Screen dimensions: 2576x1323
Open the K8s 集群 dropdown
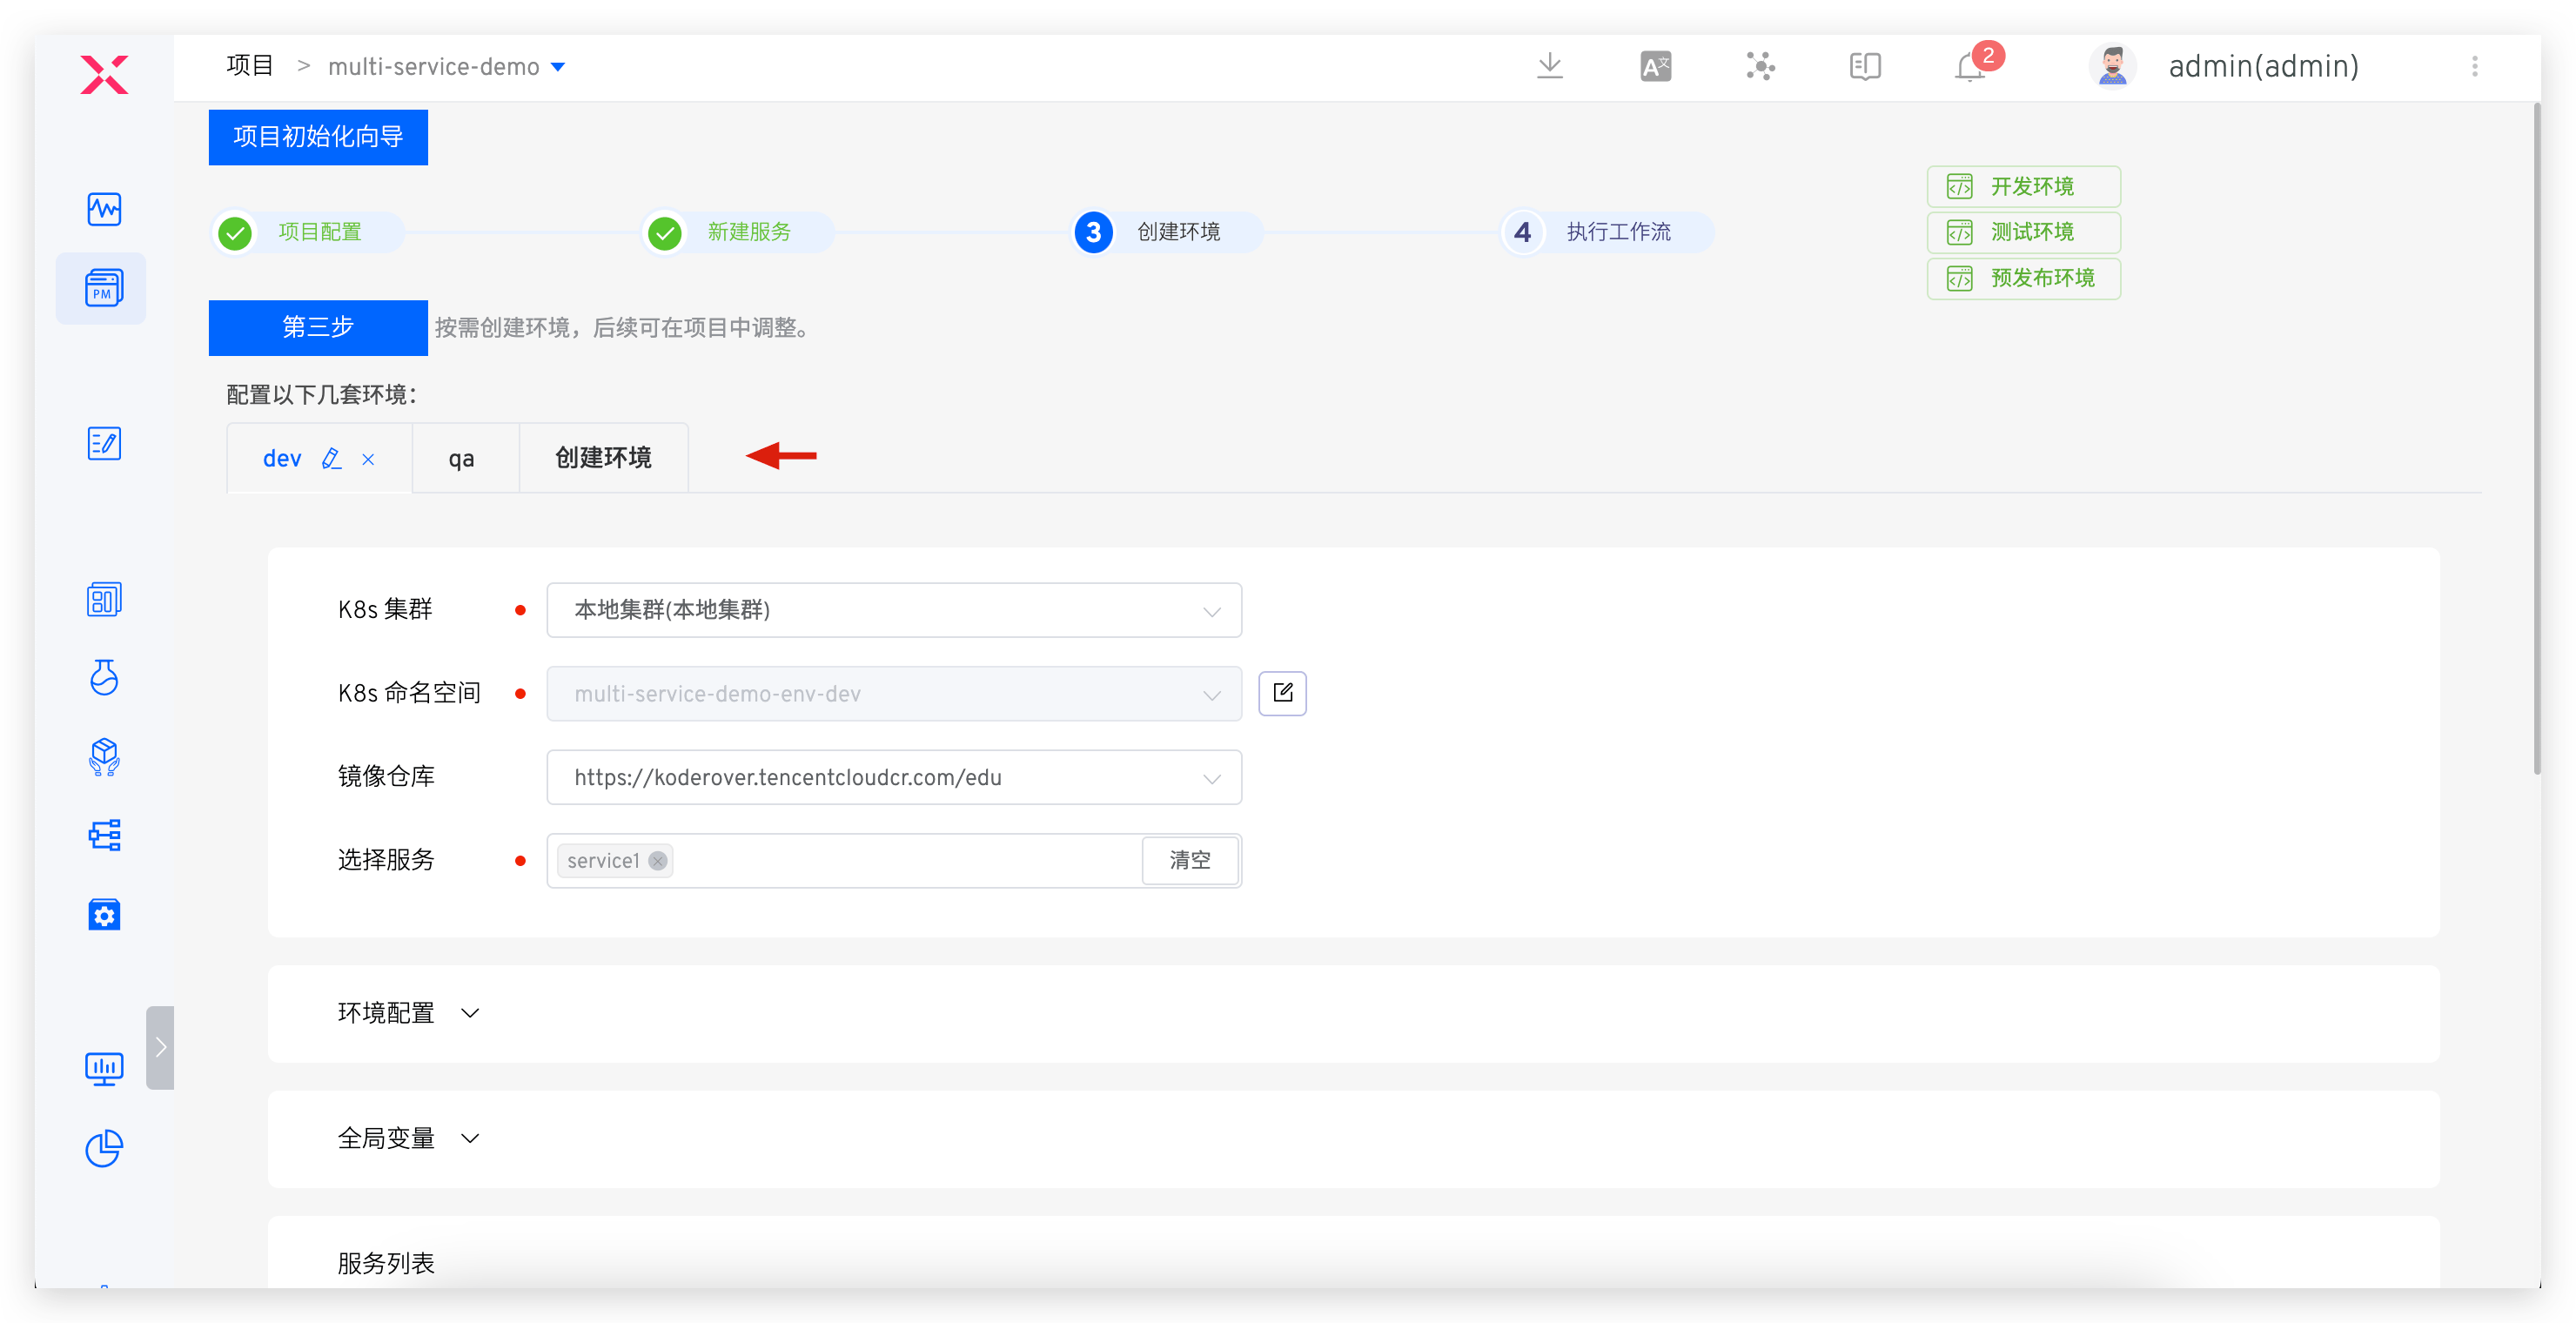[893, 610]
